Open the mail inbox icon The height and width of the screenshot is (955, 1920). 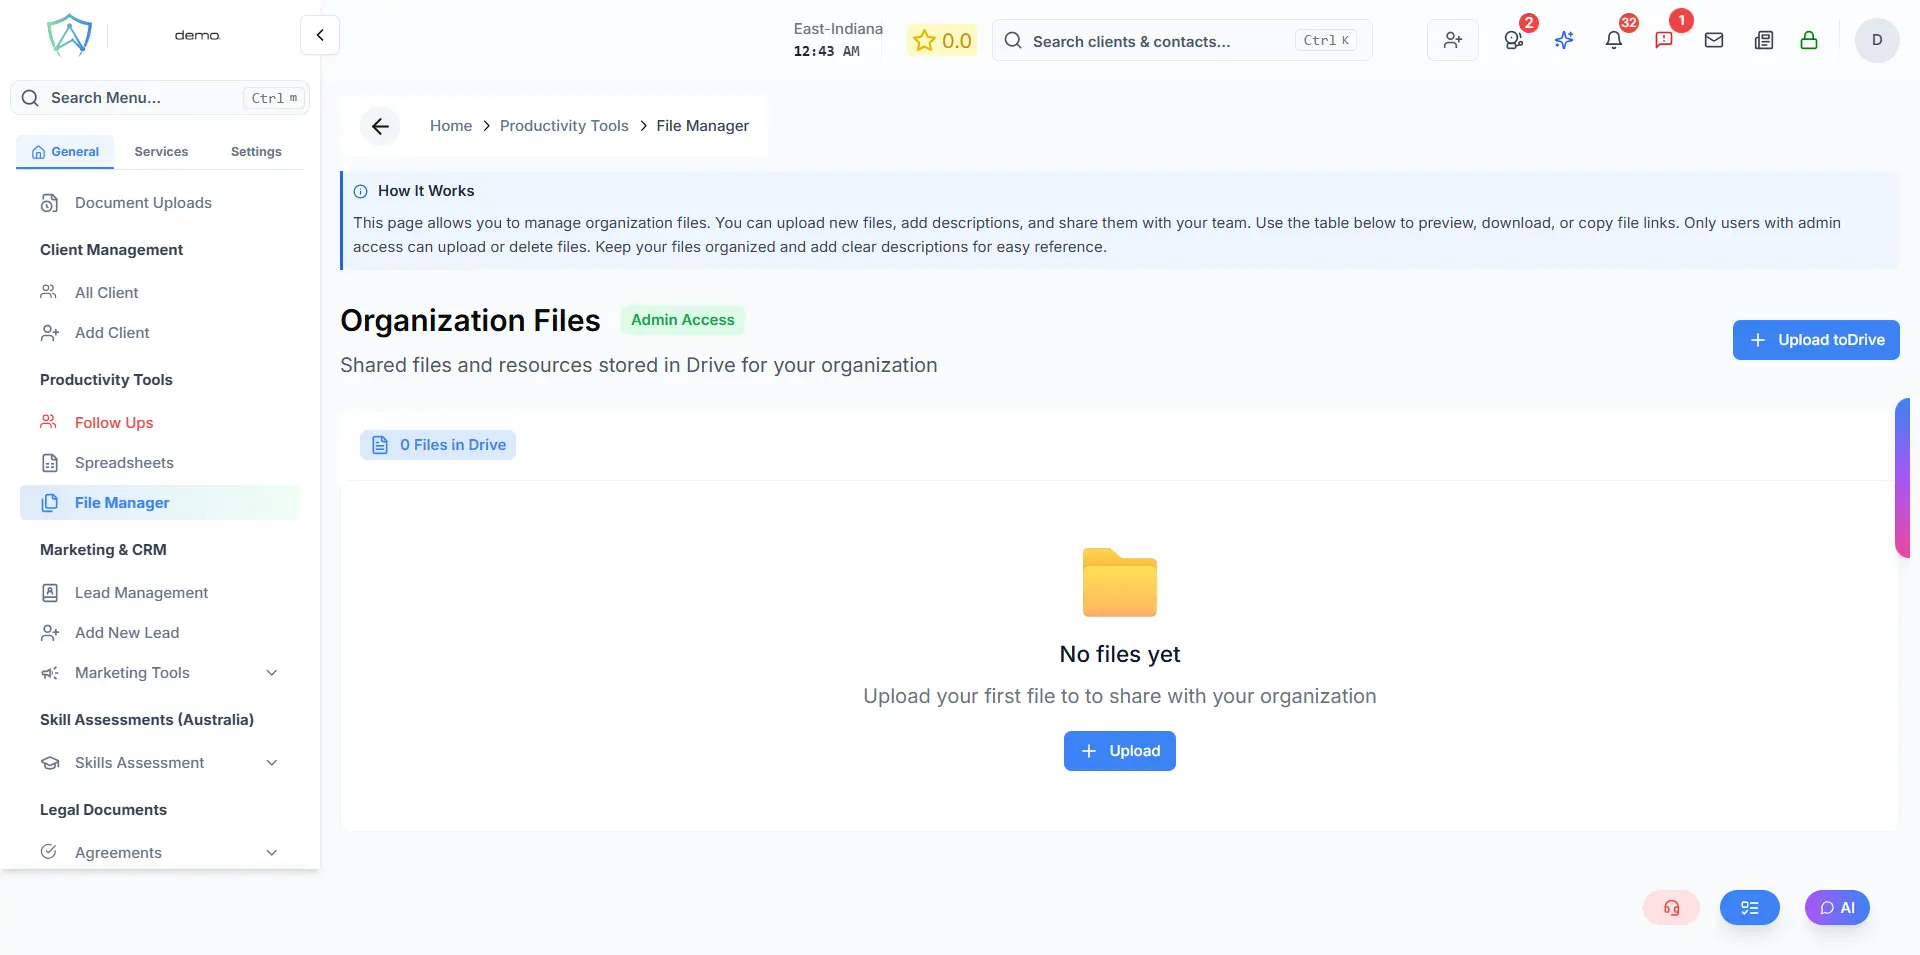(x=1714, y=40)
